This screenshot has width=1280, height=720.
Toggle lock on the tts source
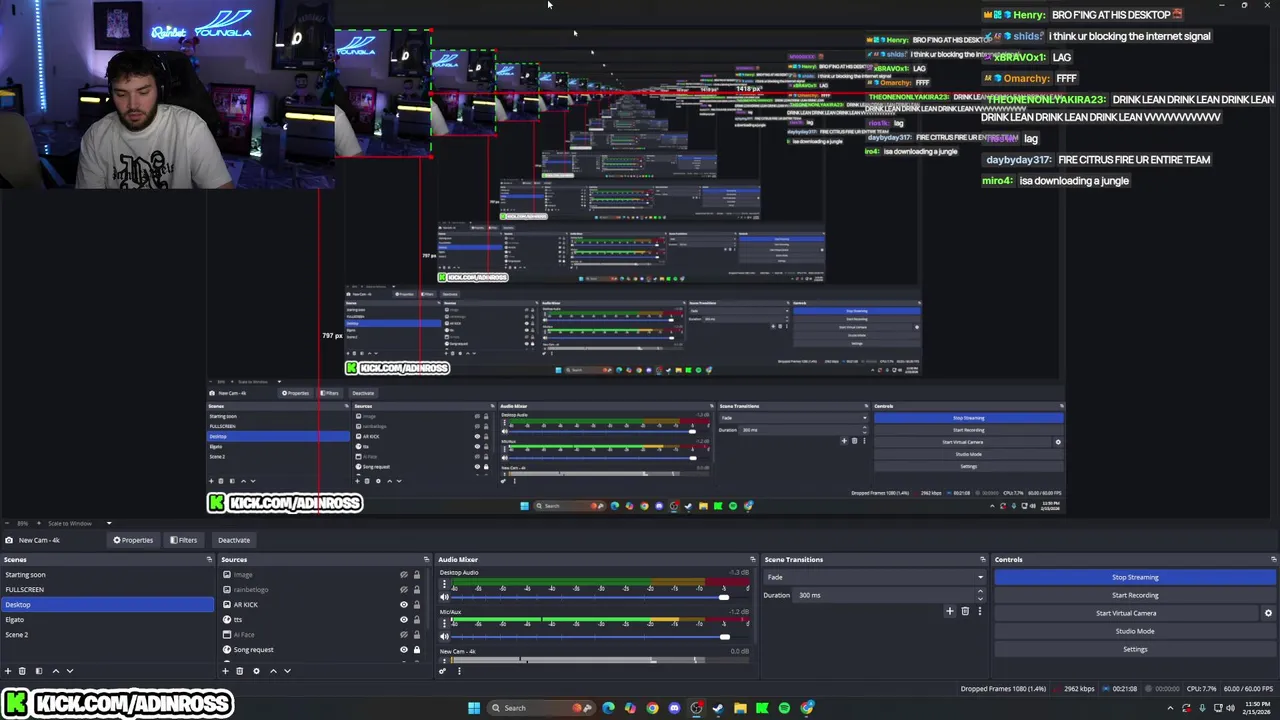417,620
